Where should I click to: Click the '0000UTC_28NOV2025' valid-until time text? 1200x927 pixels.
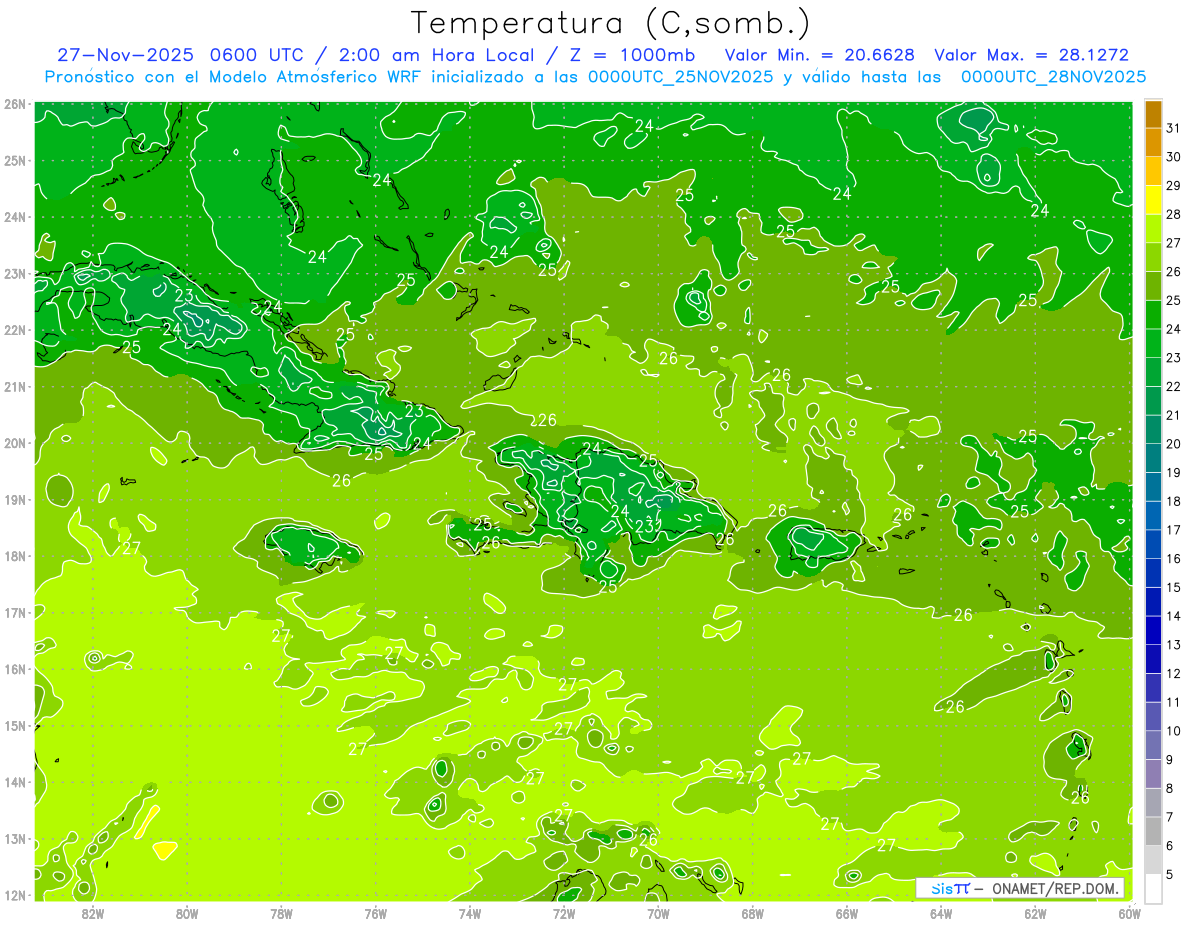(x=1053, y=77)
